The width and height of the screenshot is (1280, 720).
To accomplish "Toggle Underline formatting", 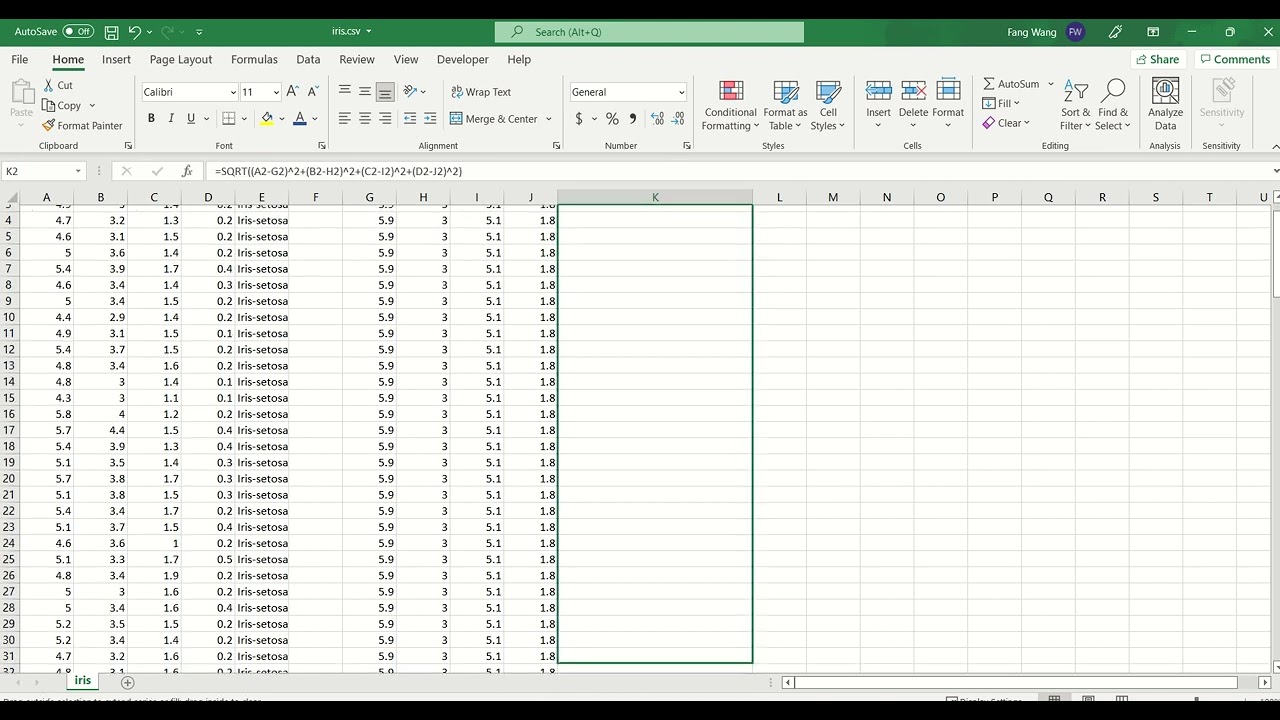I will pos(191,118).
